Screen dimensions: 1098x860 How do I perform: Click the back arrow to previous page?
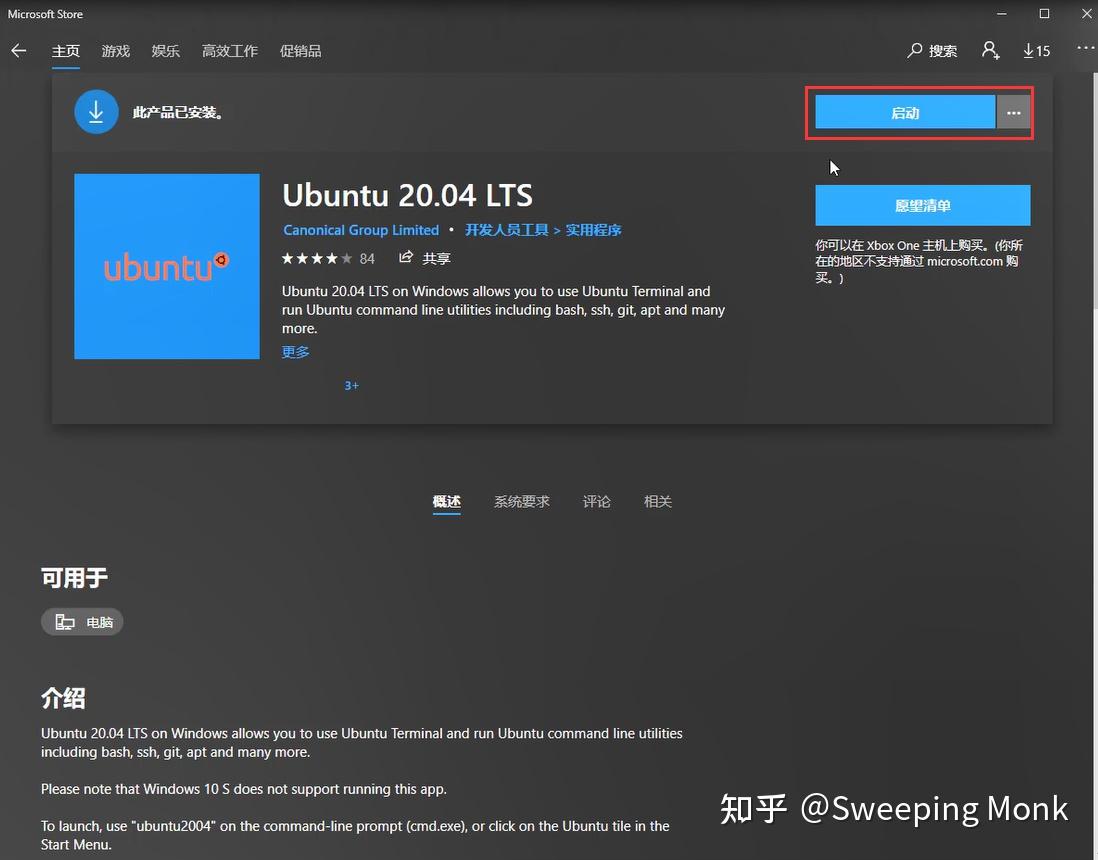19,50
